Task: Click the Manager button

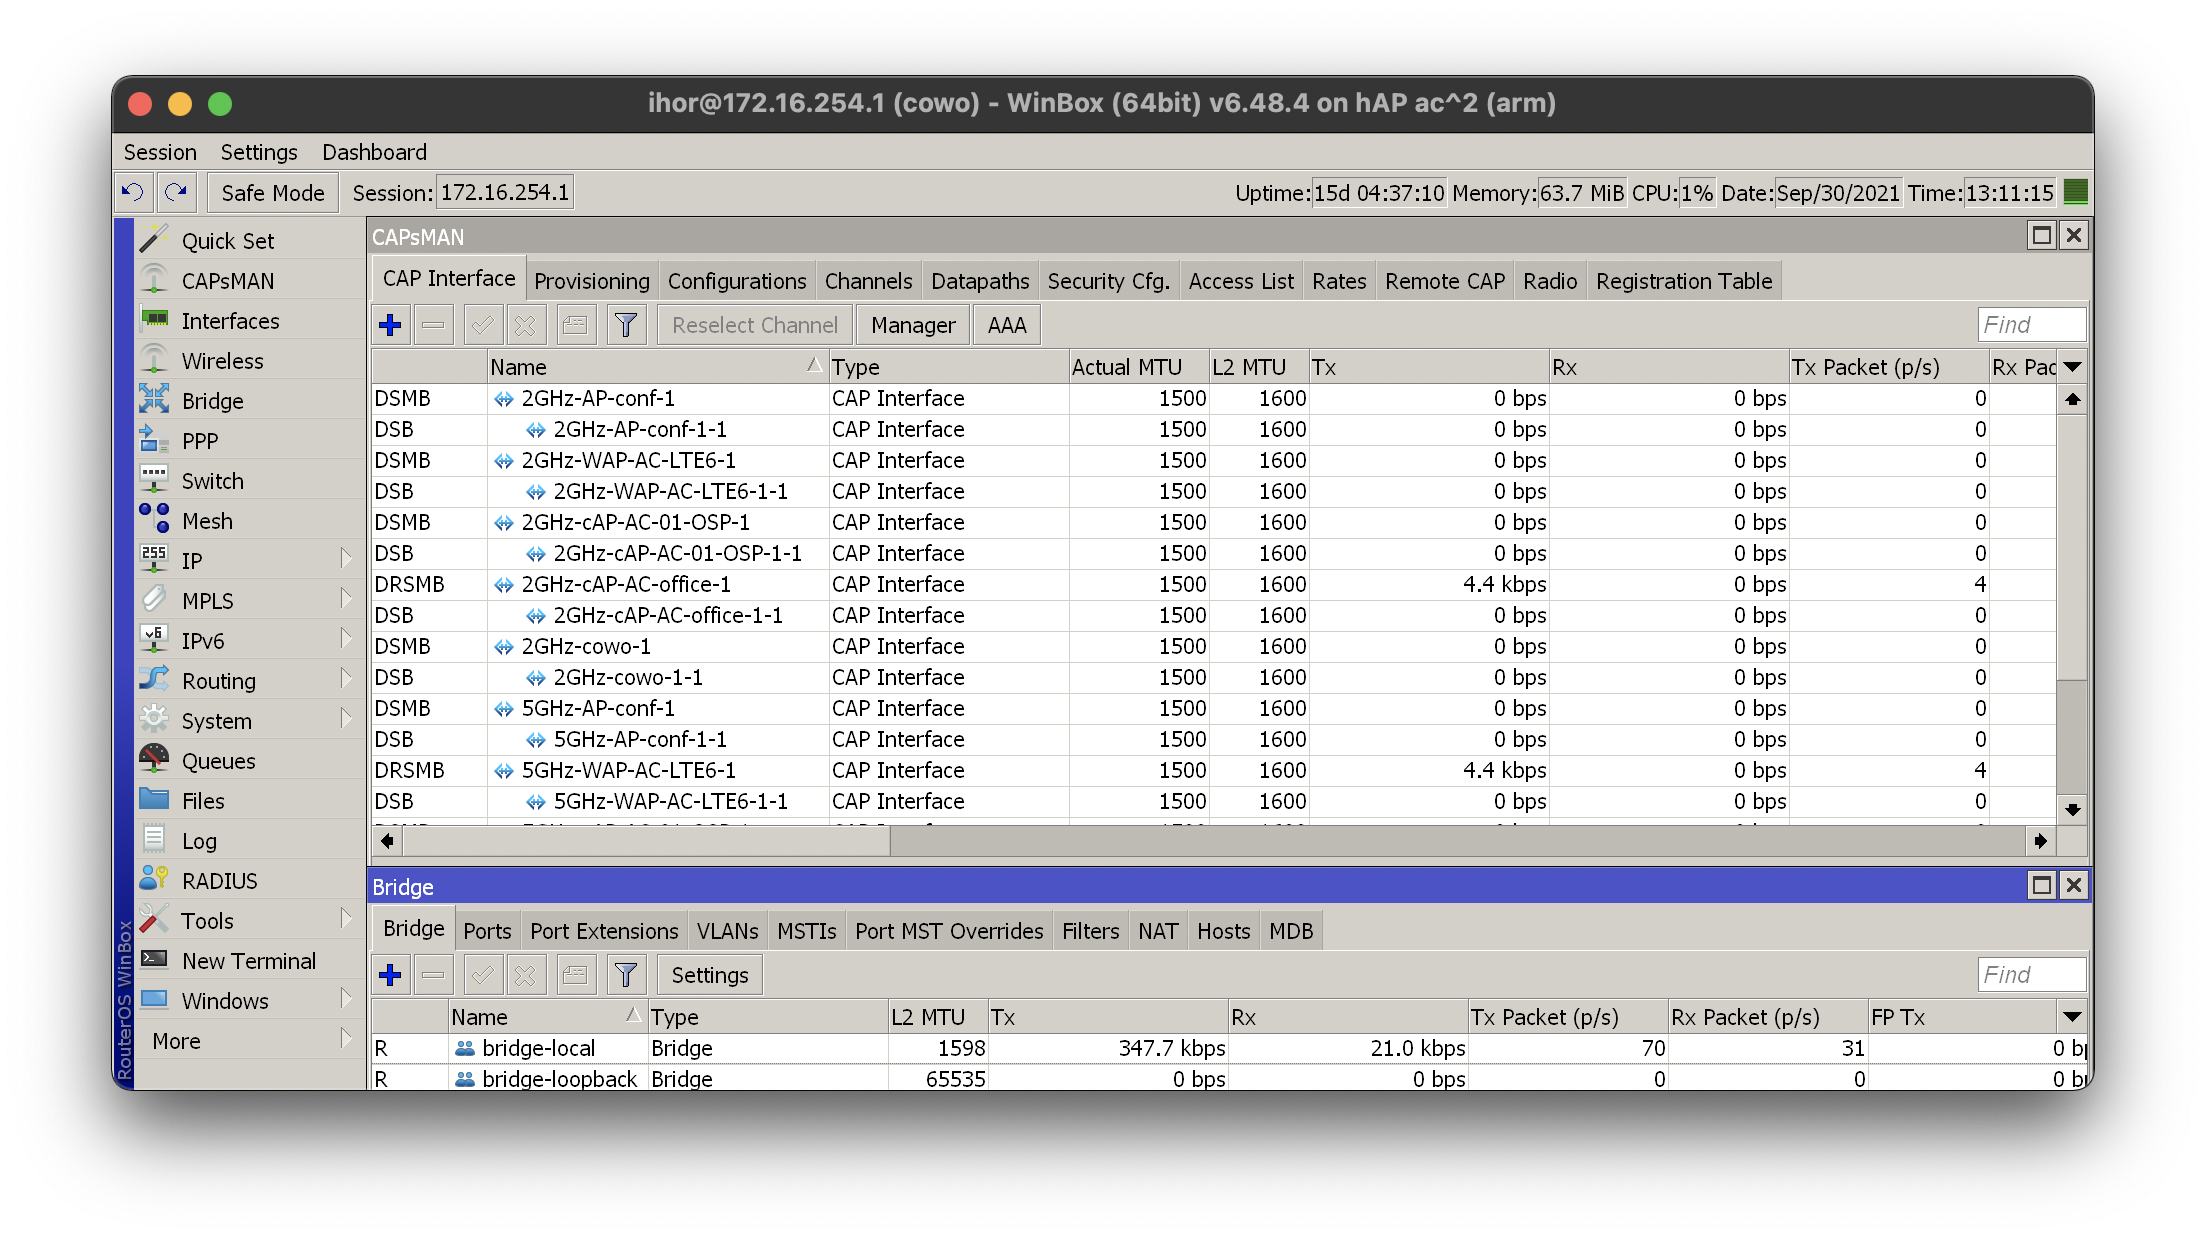Action: click(913, 325)
